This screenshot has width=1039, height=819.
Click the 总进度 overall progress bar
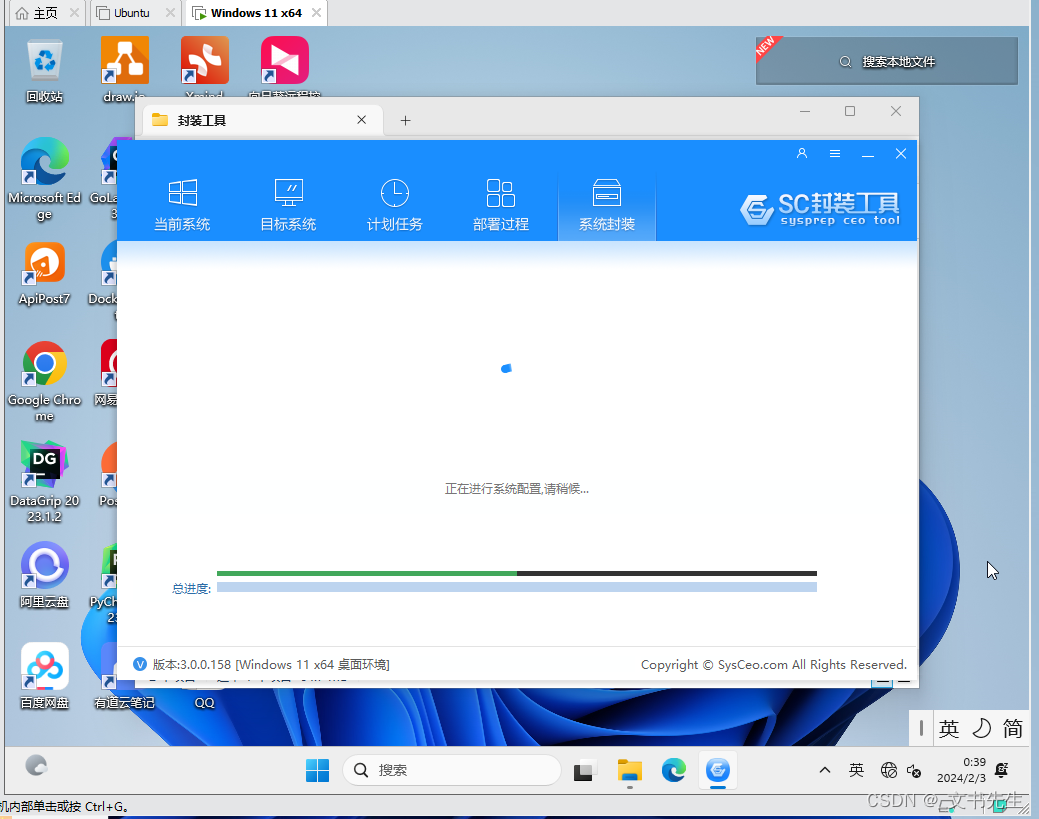click(516, 587)
